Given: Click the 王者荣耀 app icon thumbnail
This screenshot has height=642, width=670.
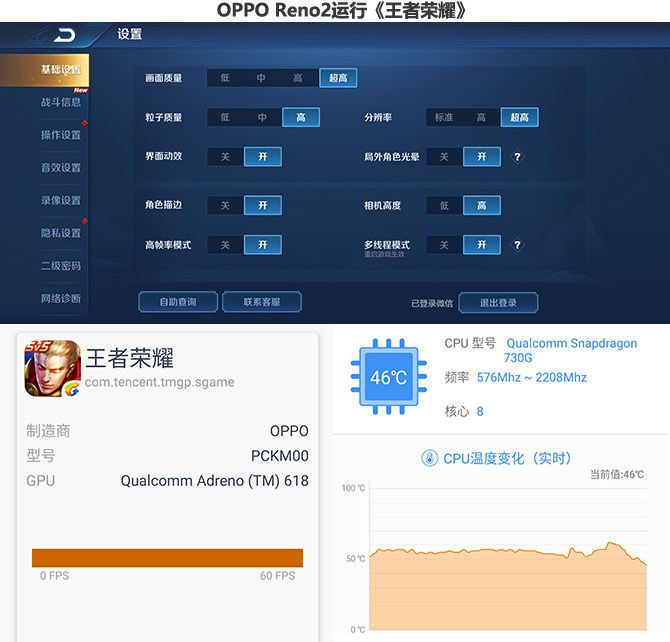Looking at the screenshot, I should [x=53, y=368].
